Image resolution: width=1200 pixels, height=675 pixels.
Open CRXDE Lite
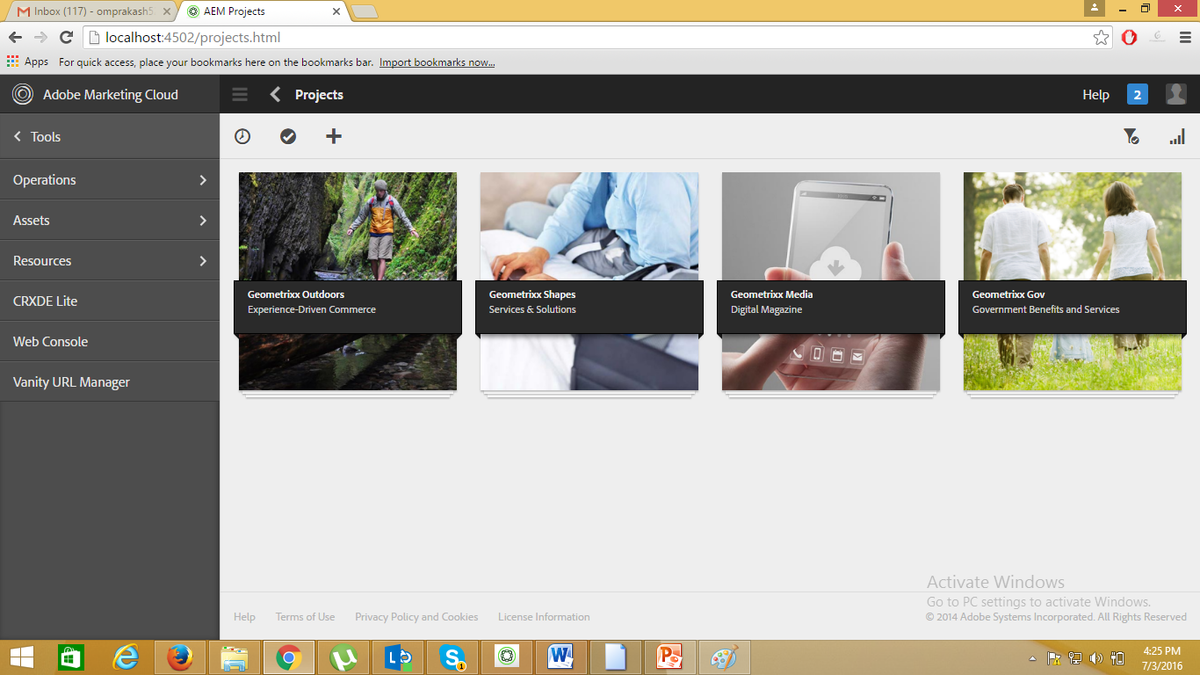click(110, 301)
